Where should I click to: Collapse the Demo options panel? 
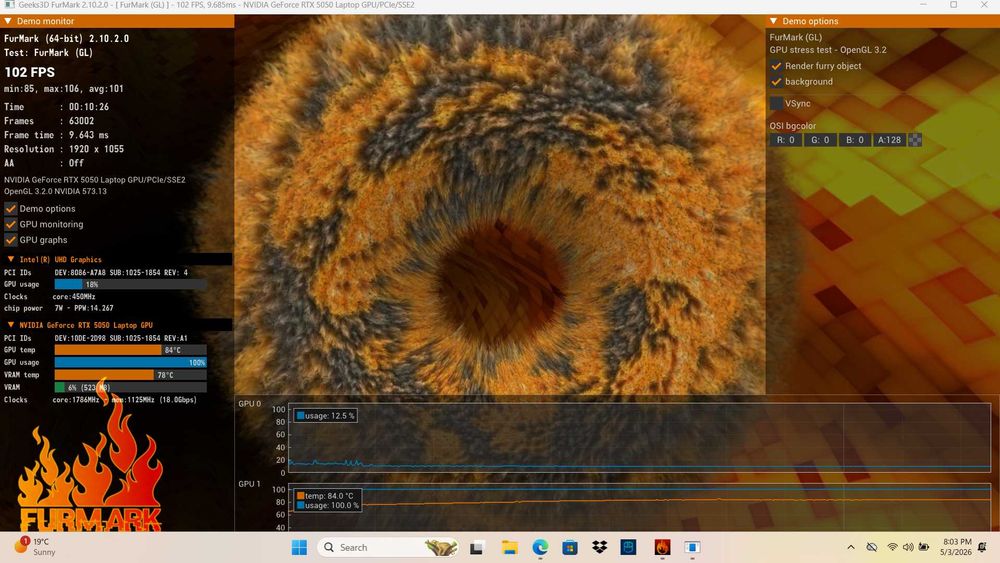click(x=774, y=21)
